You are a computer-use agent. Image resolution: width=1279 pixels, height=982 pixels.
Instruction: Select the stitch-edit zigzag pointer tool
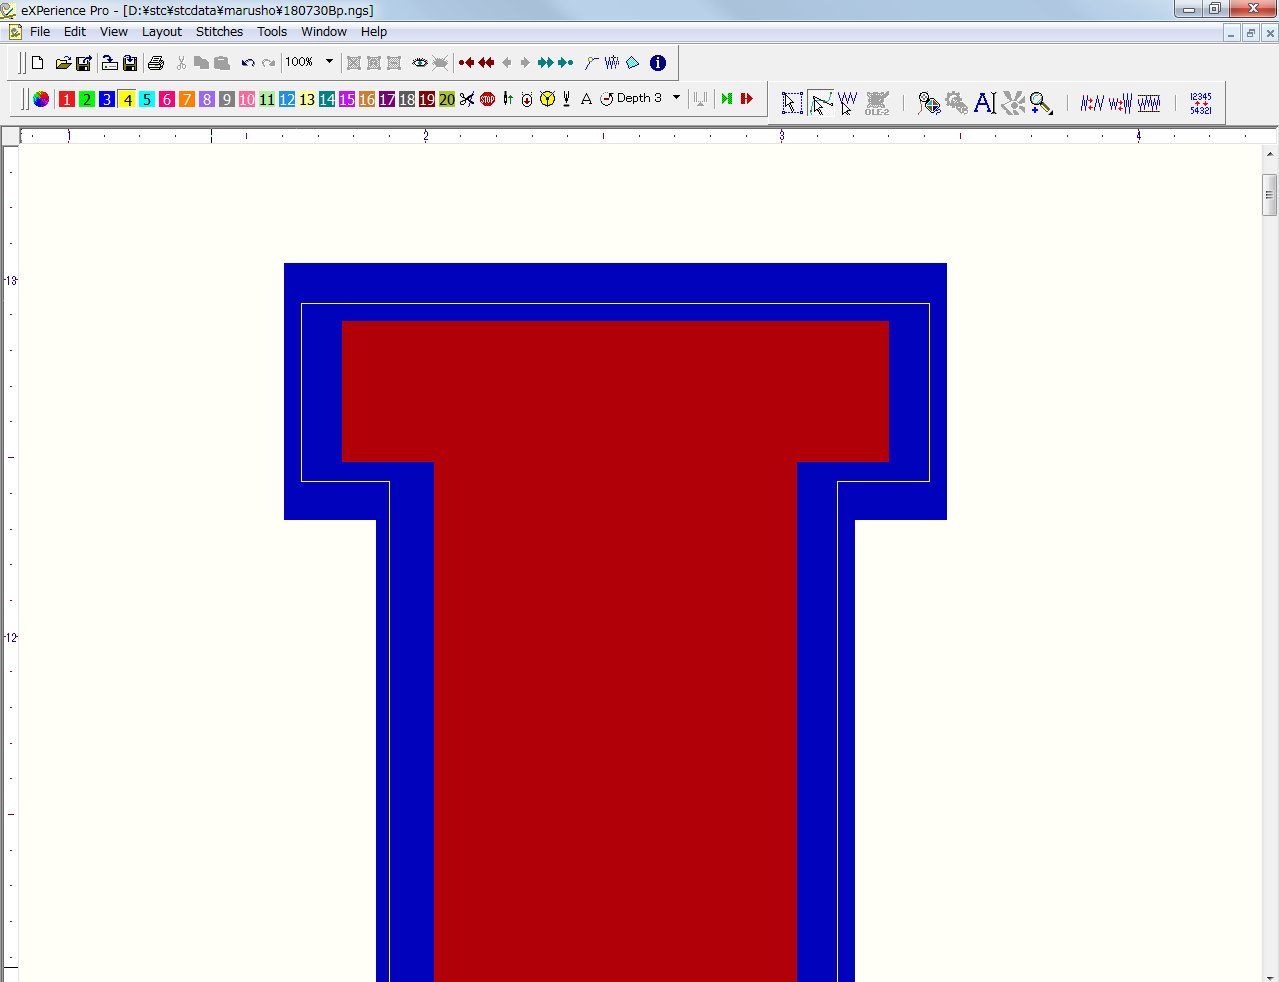click(x=848, y=103)
